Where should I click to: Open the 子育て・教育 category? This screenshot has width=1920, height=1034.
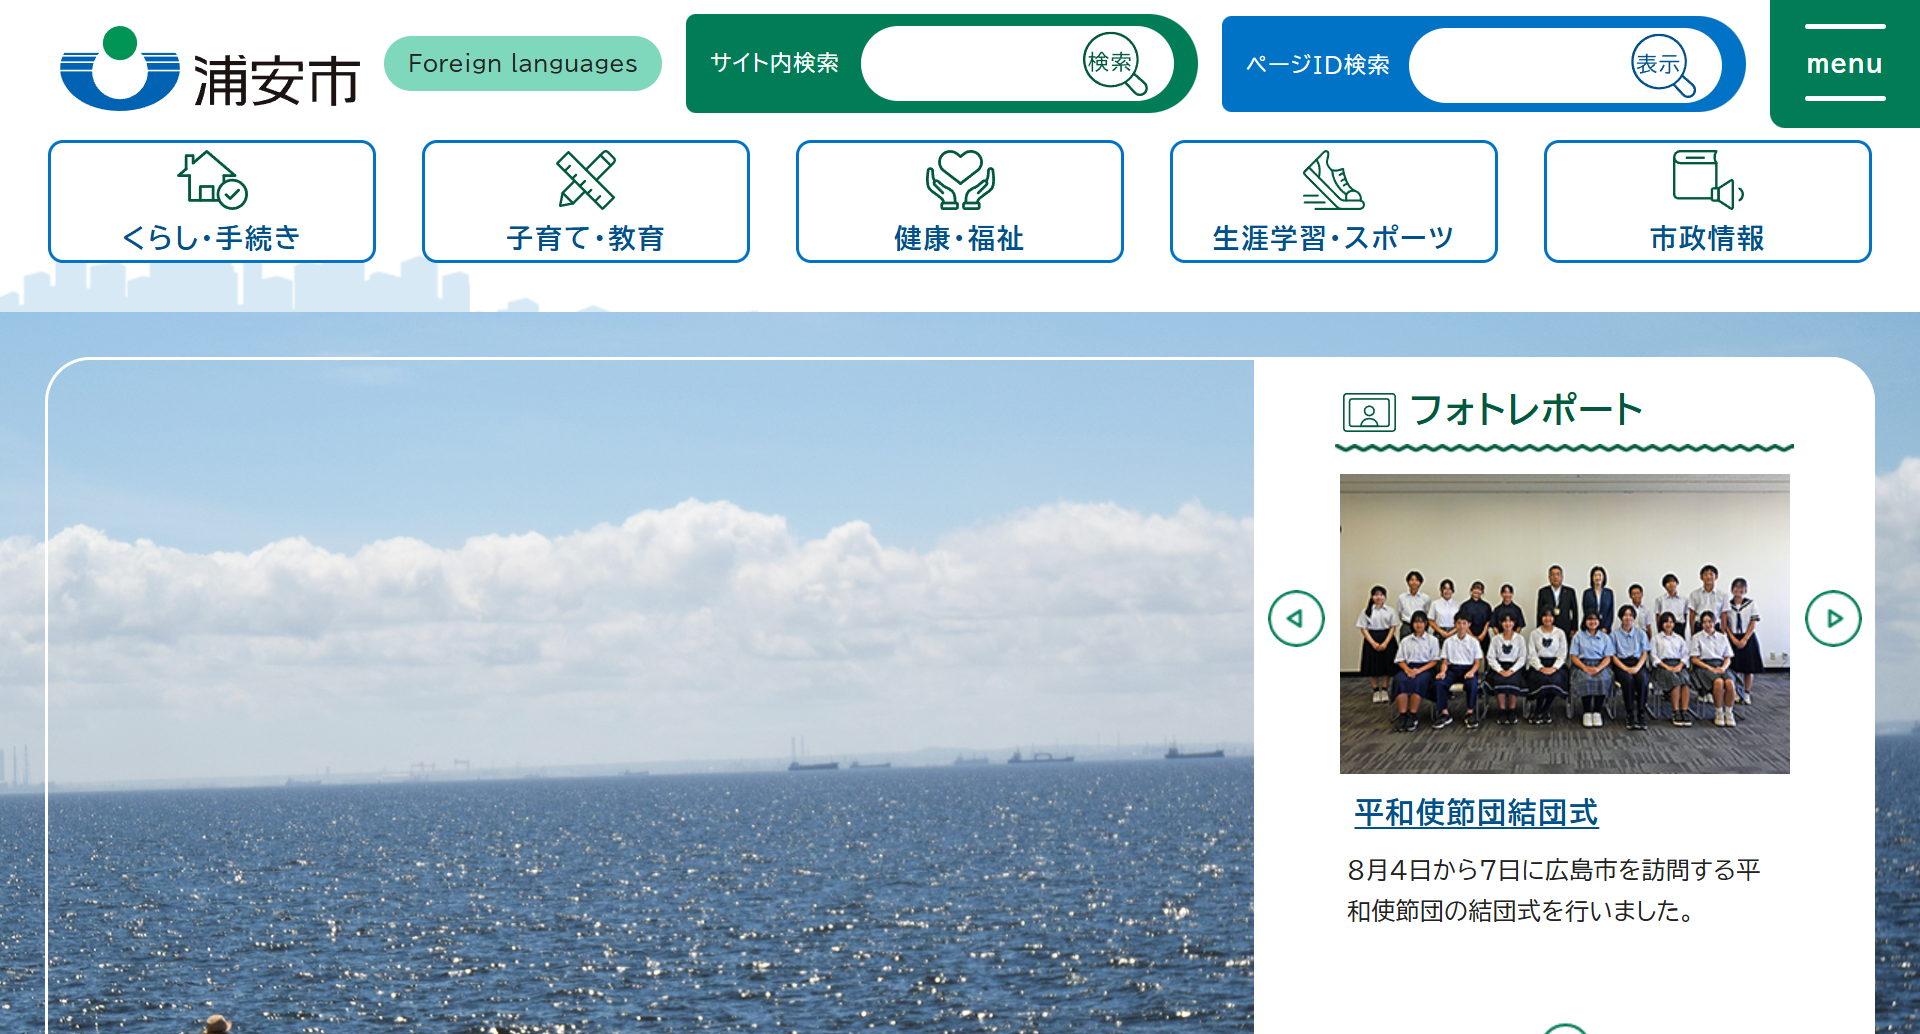coord(586,201)
